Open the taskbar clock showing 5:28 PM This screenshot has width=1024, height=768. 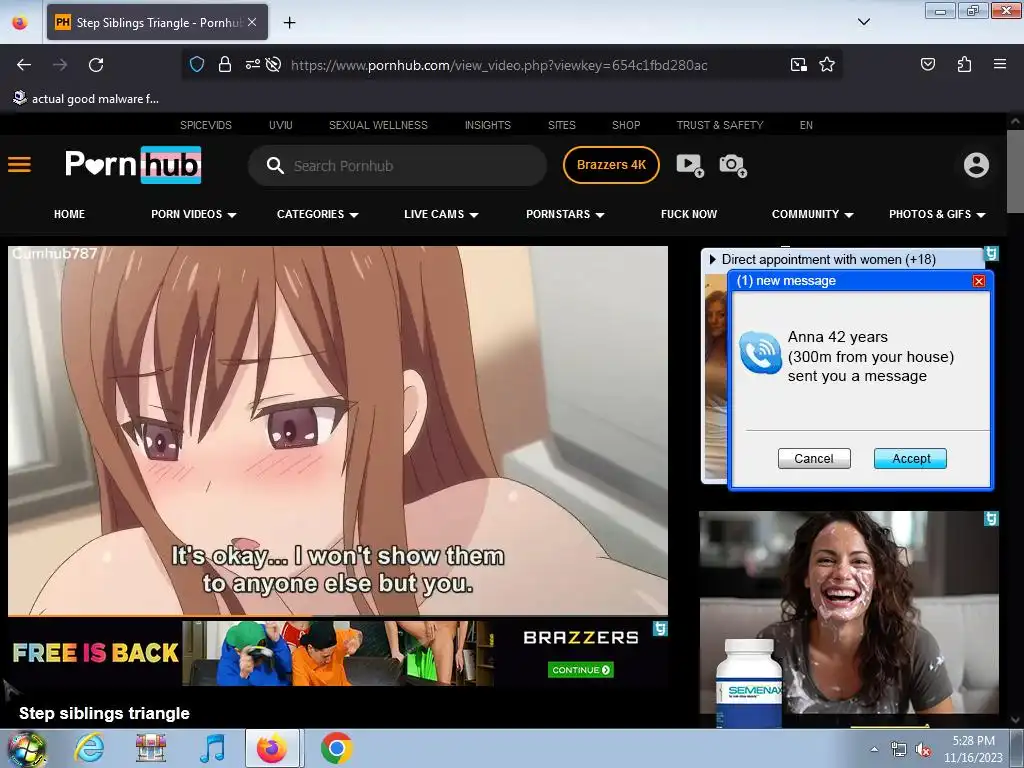tap(973, 749)
